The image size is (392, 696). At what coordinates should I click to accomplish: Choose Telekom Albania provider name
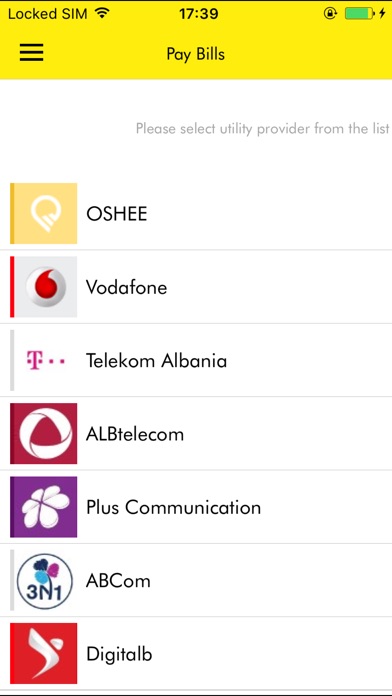click(156, 360)
